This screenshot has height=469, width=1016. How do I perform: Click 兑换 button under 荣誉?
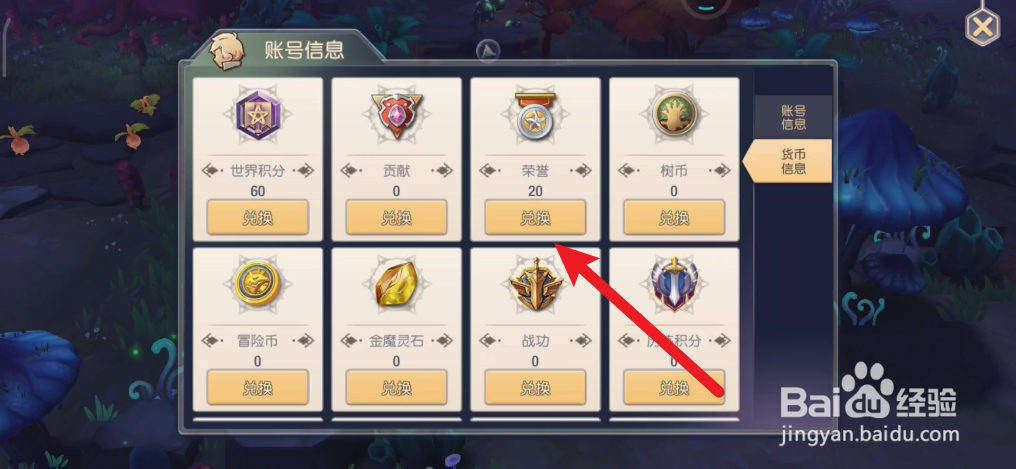coord(535,218)
